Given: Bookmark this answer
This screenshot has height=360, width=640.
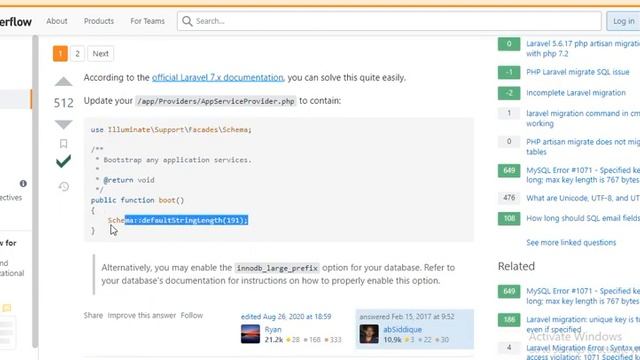Looking at the screenshot, I should 63,144.
